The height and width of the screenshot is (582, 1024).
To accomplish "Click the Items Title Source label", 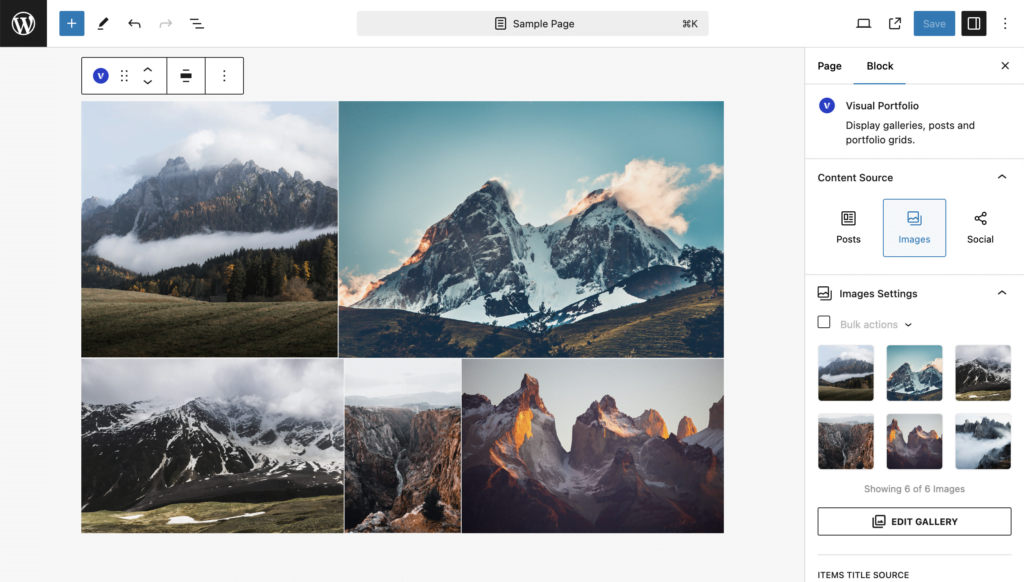I will coord(863,575).
